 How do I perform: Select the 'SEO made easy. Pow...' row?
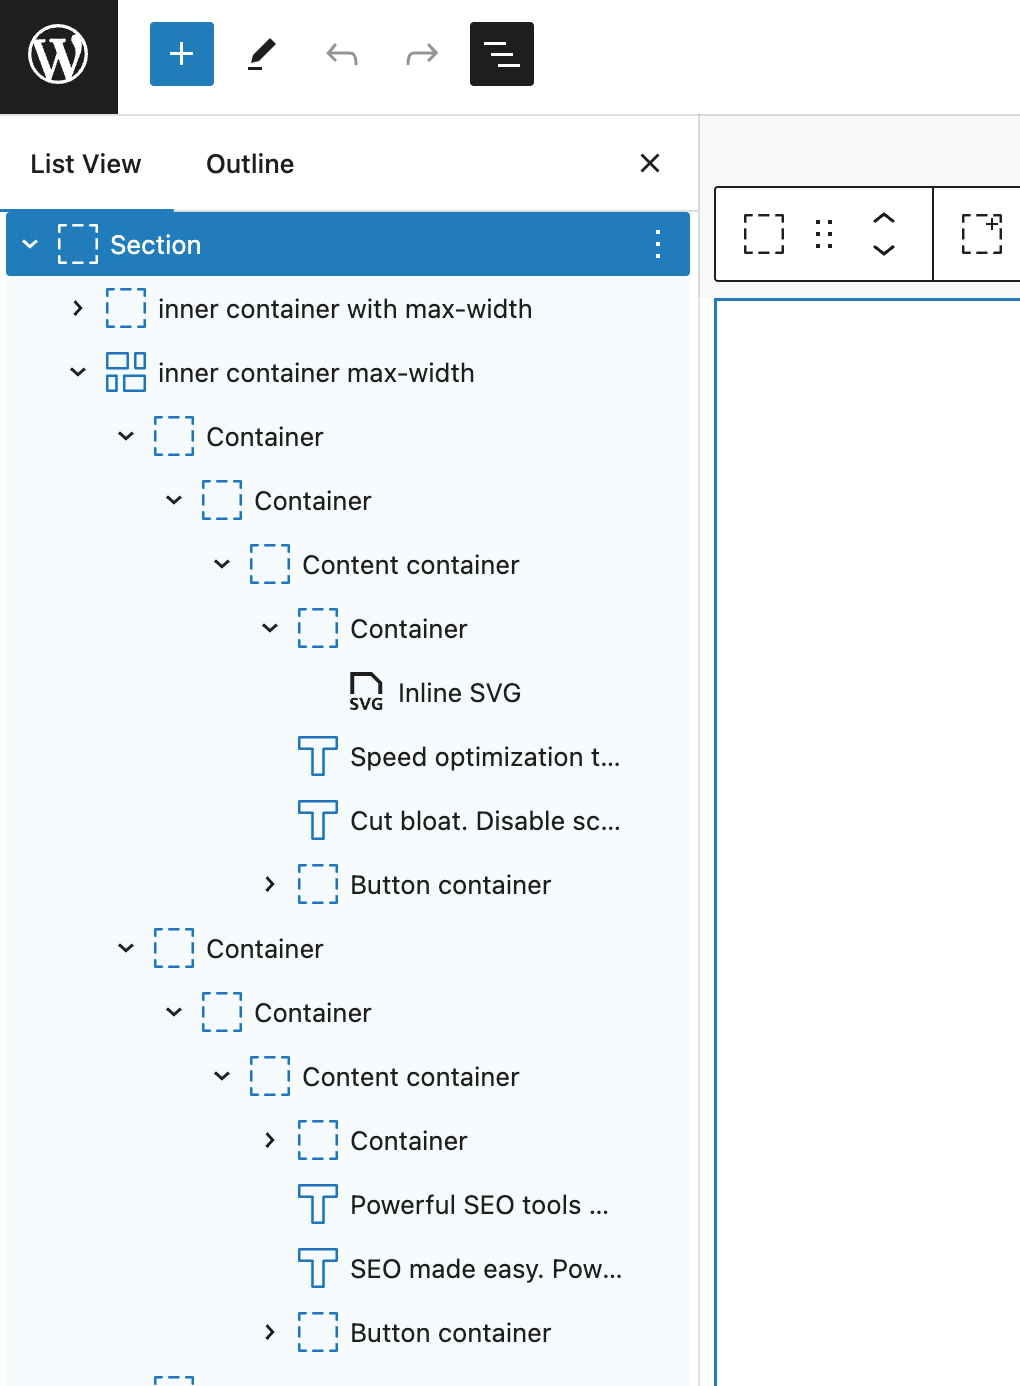tap(348, 1268)
